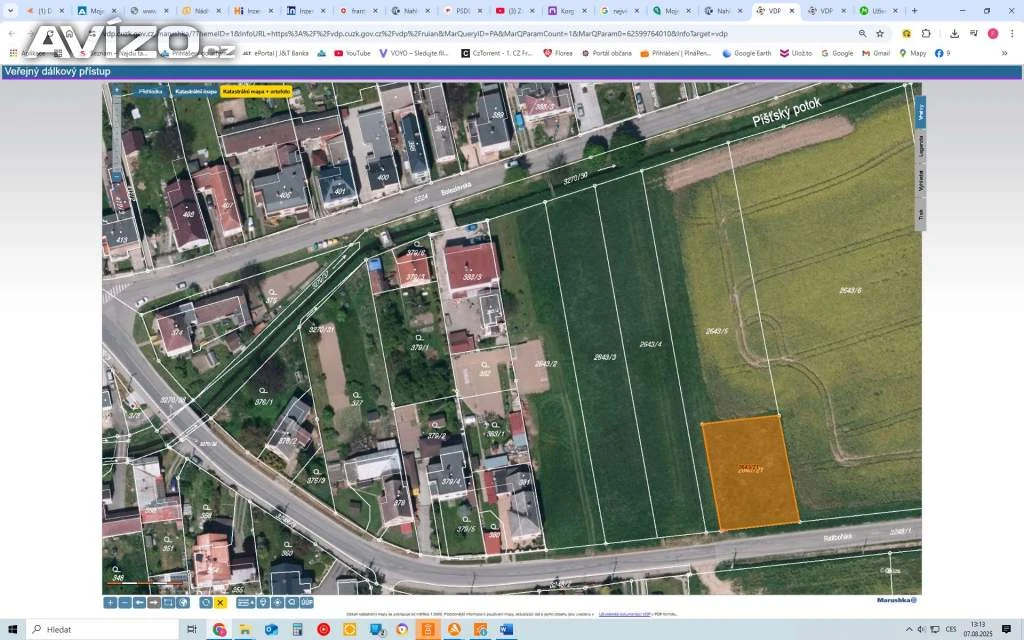Refresh the map with circular arrow tool

pos(206,603)
